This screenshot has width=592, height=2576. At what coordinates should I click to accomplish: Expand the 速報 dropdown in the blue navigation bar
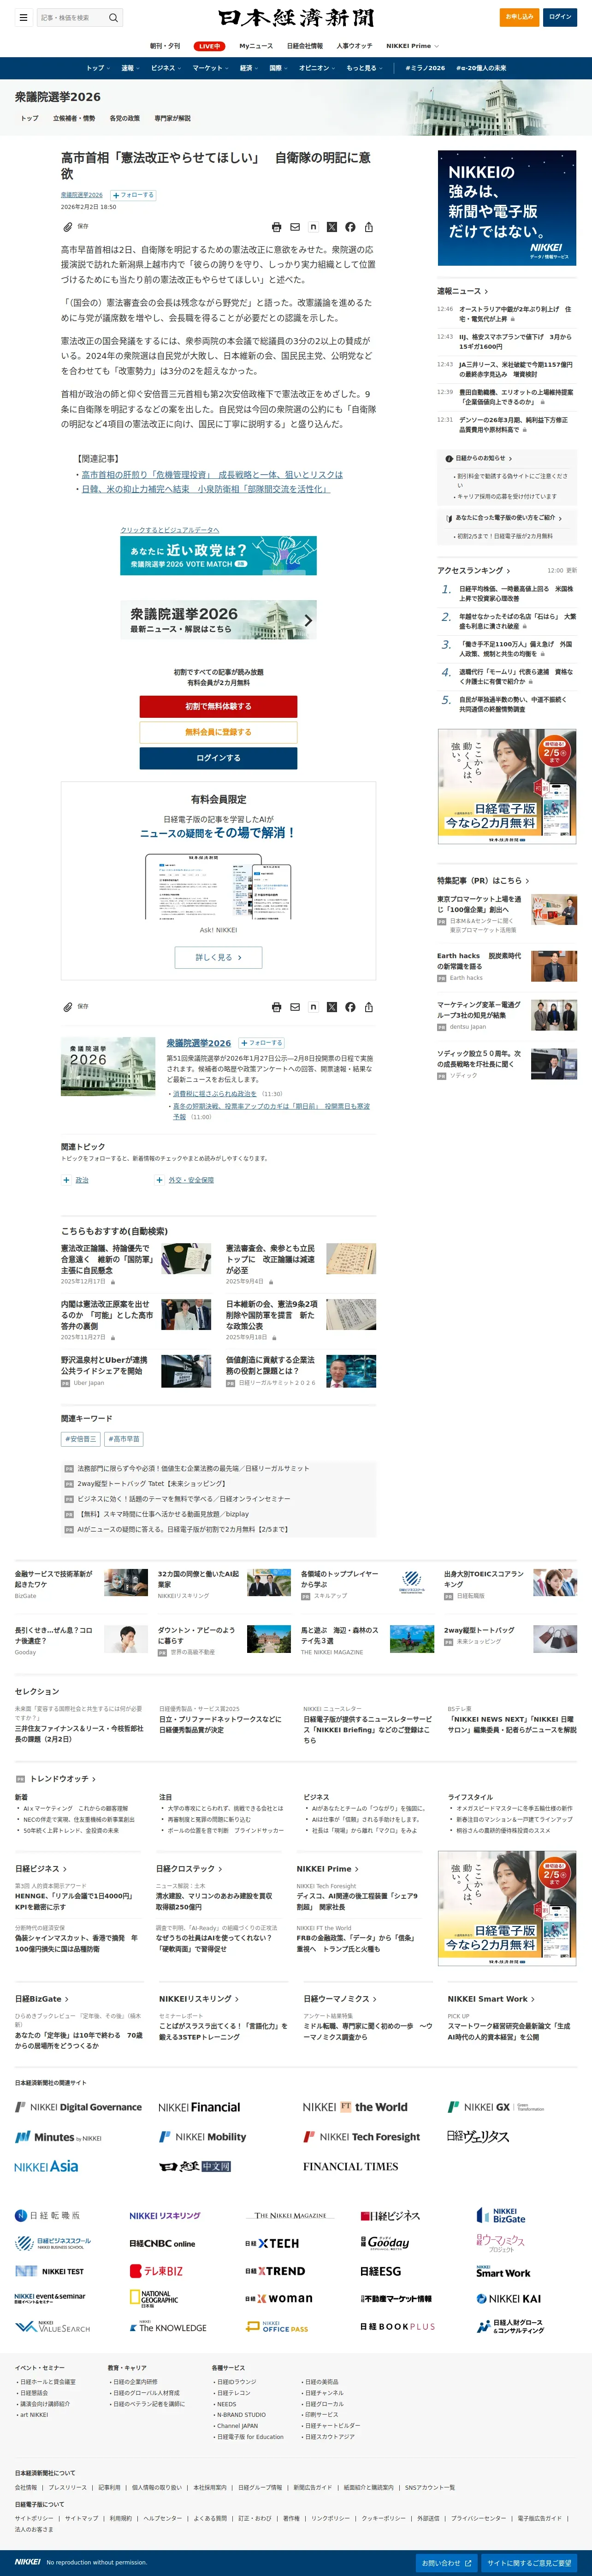click(130, 68)
